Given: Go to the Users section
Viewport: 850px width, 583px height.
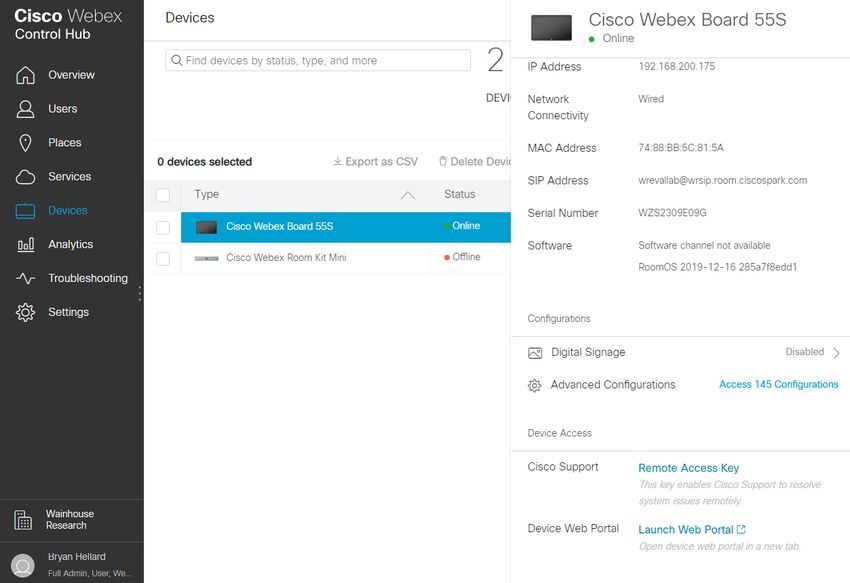Looking at the screenshot, I should (x=63, y=109).
